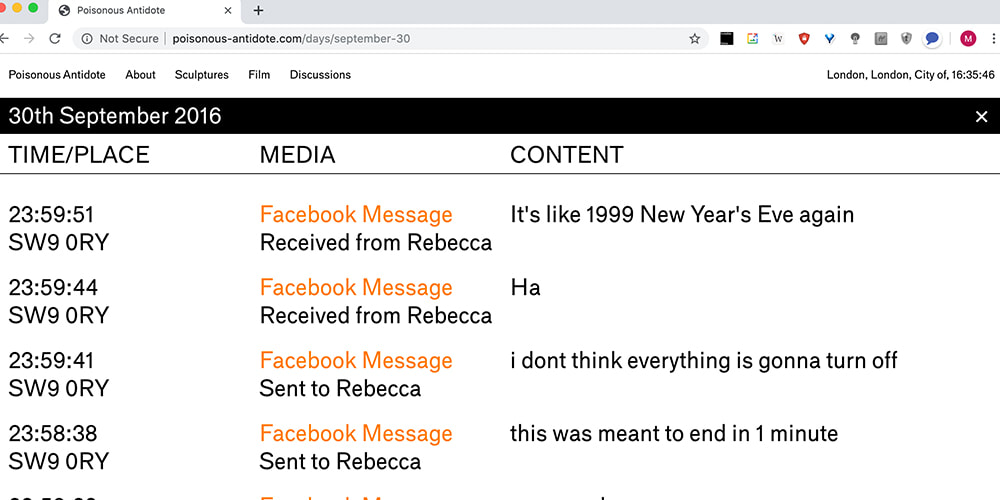Open a new browser tab
Viewport: 1000px width, 500px height.
[258, 10]
